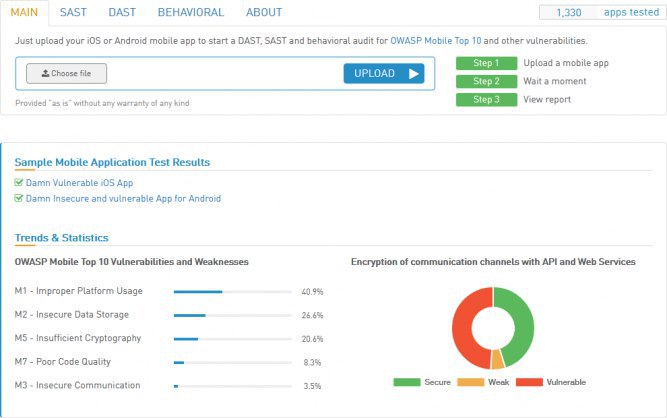Click the Step 3 badge
Image resolution: width=667 pixels, height=418 pixels.
pyautogui.click(x=486, y=100)
